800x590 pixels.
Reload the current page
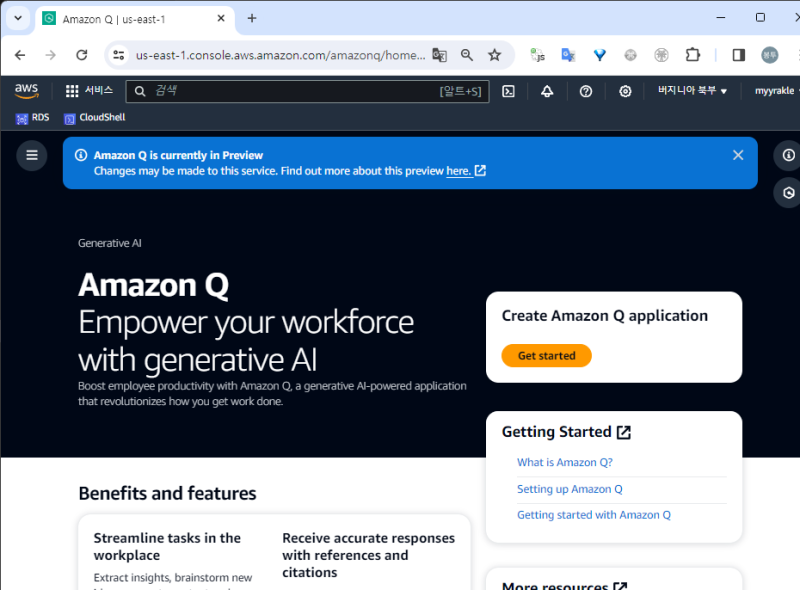(82, 55)
